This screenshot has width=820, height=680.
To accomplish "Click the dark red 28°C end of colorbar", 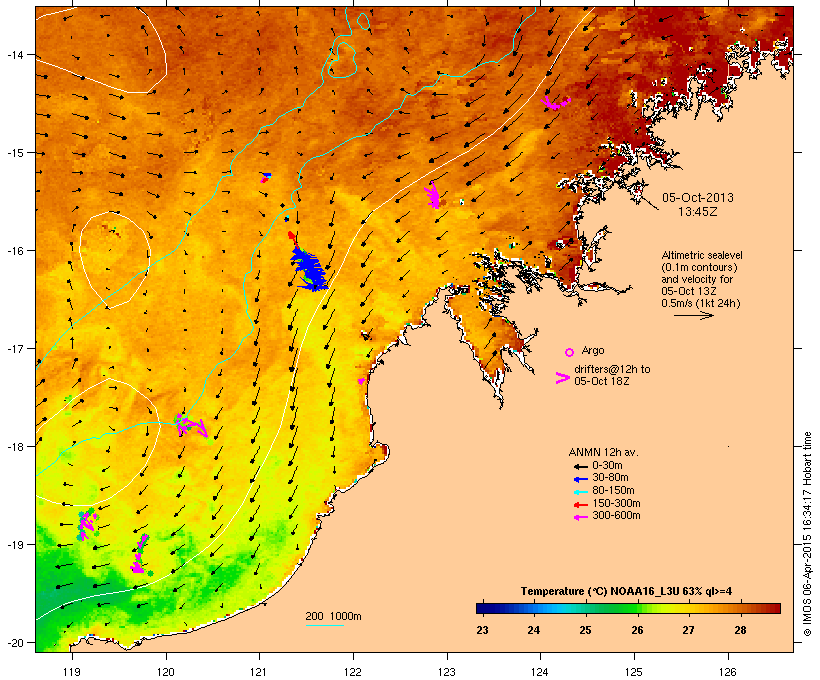I will 775,608.
